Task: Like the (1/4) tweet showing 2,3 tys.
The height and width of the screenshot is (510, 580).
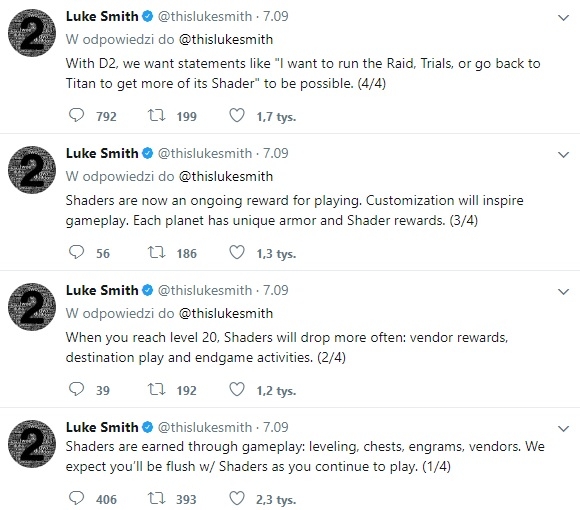Action: pyautogui.click(x=237, y=498)
